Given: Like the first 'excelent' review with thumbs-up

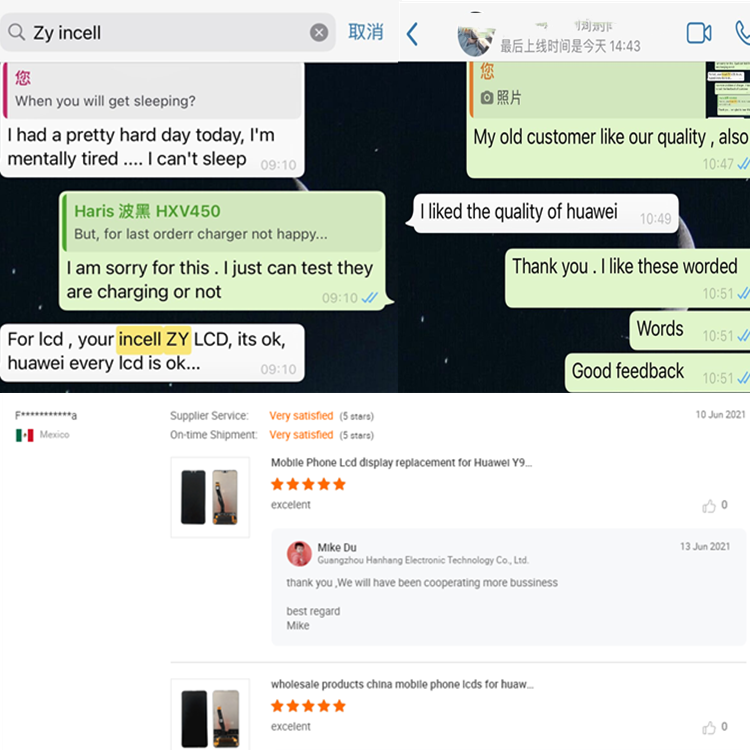Looking at the screenshot, I should [x=709, y=506].
